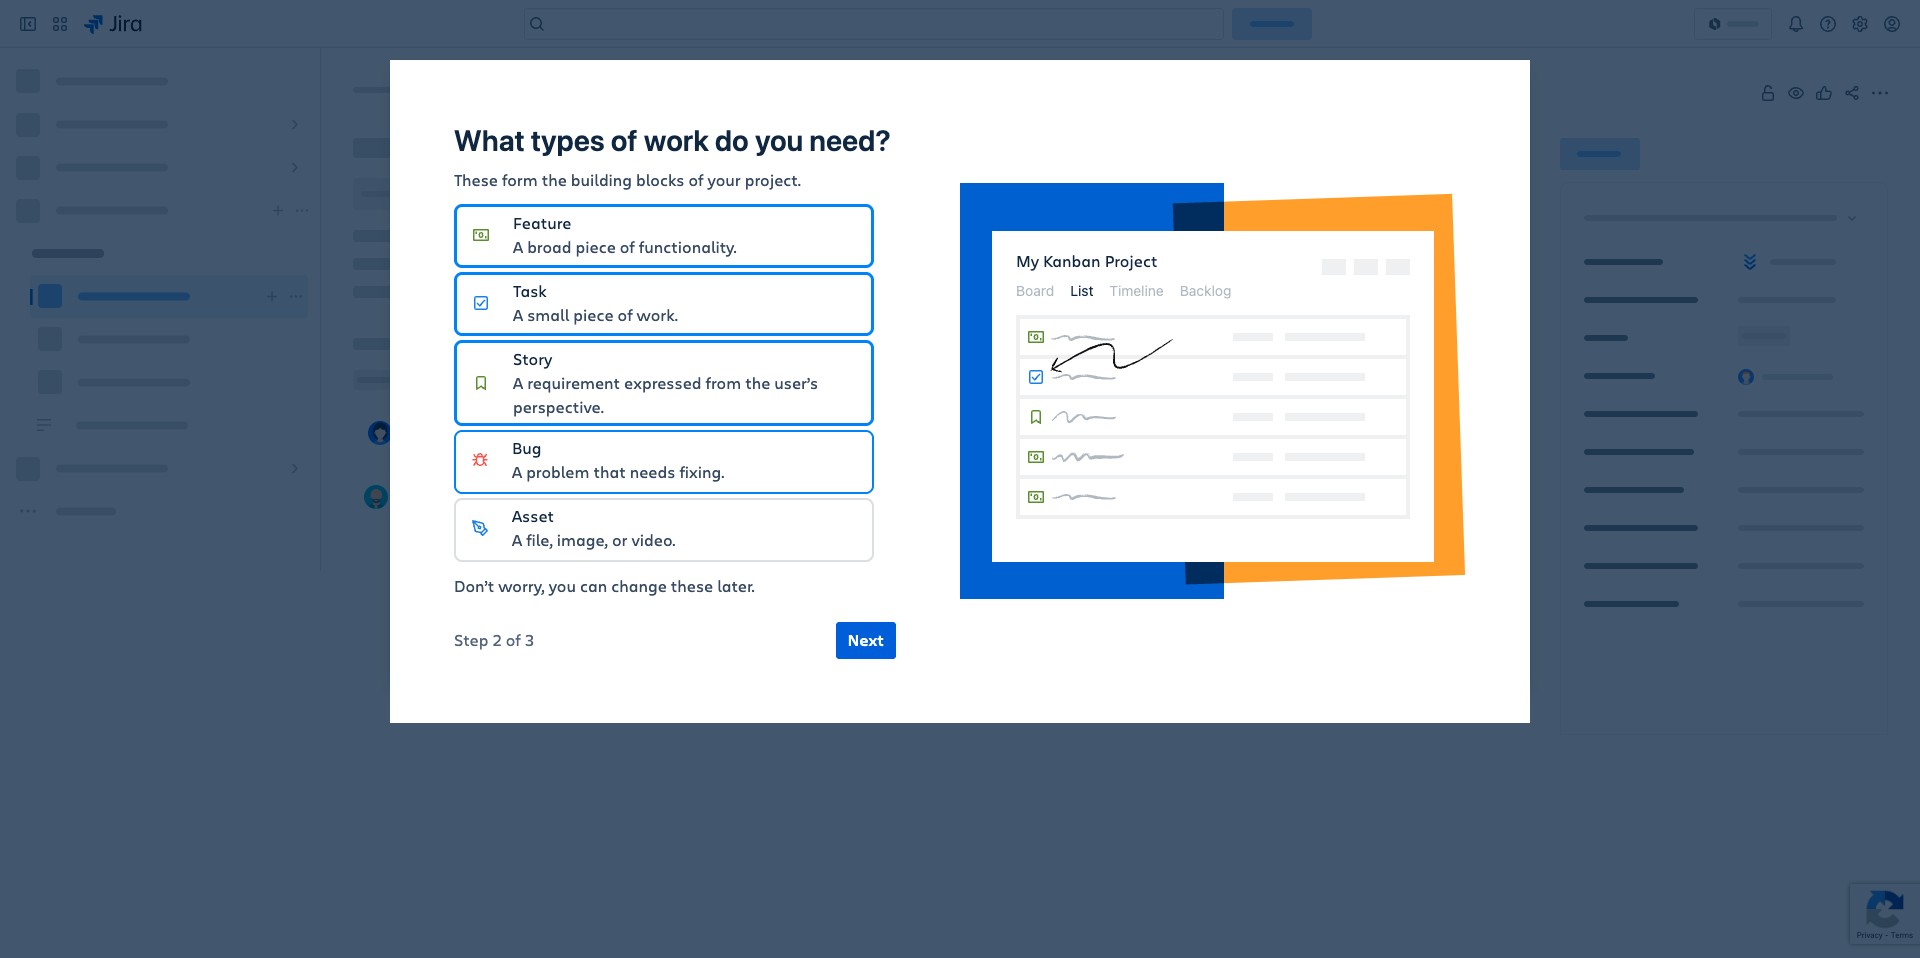Viewport: 1920px width, 958px height.
Task: Click the blue button beside the search bar
Action: (1272, 24)
